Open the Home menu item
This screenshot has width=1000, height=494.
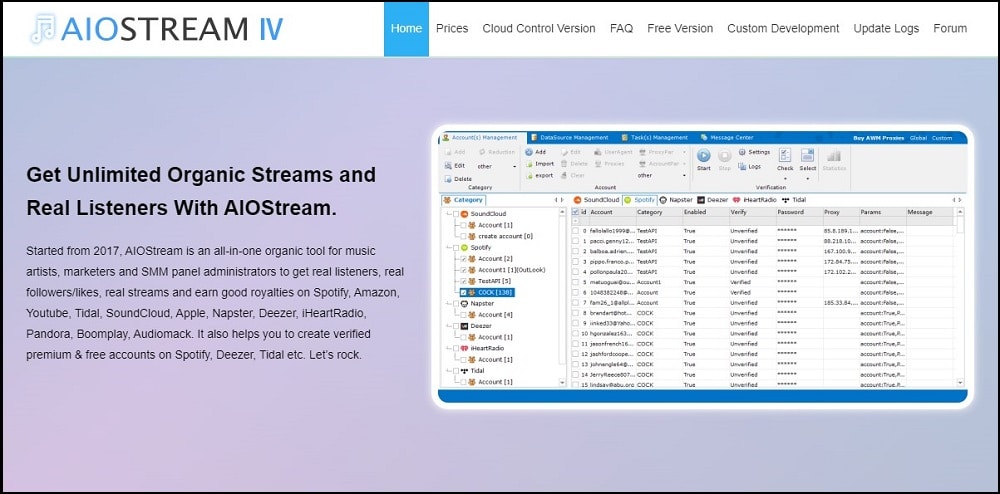[x=406, y=29]
